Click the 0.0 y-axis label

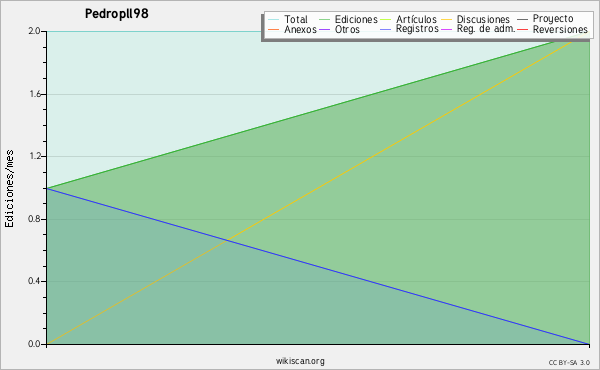[34, 344]
